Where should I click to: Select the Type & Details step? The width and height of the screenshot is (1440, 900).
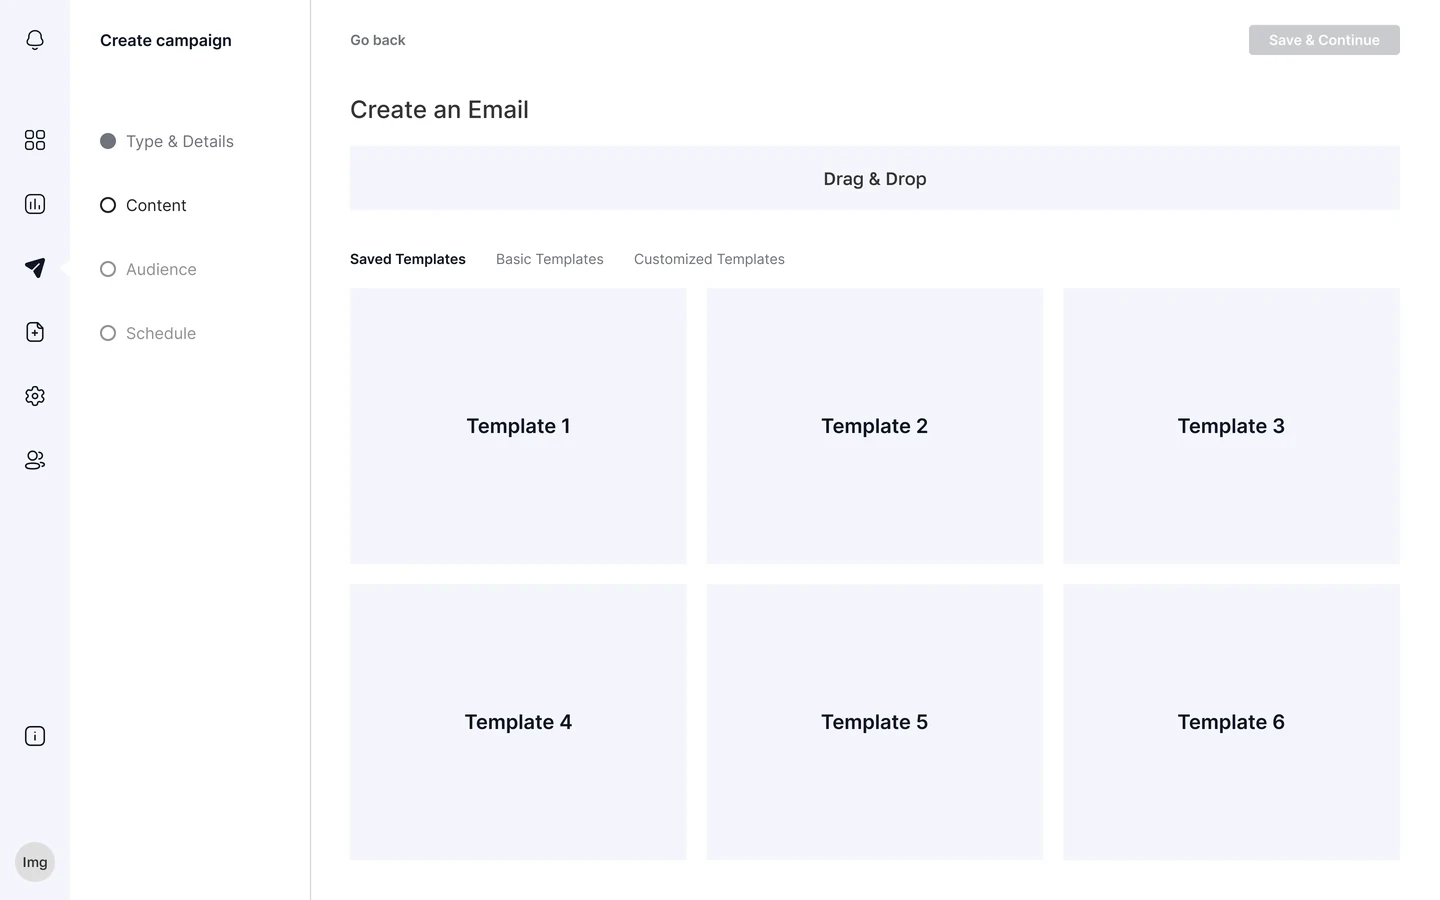tap(167, 141)
